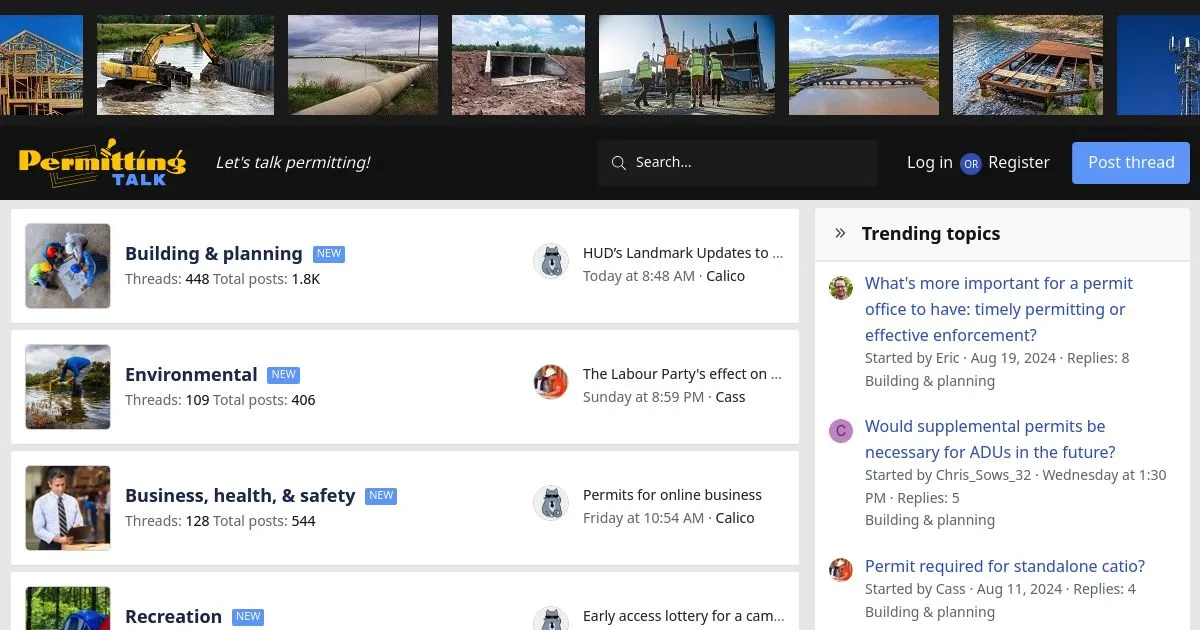Open Calico's avatar beside the HUD thread
The image size is (1200, 630).
tap(551, 262)
